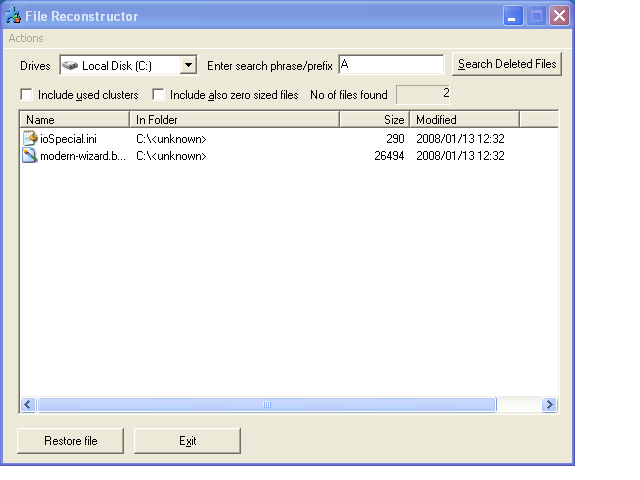Click the ioSpecial.ini file icon

[30, 138]
